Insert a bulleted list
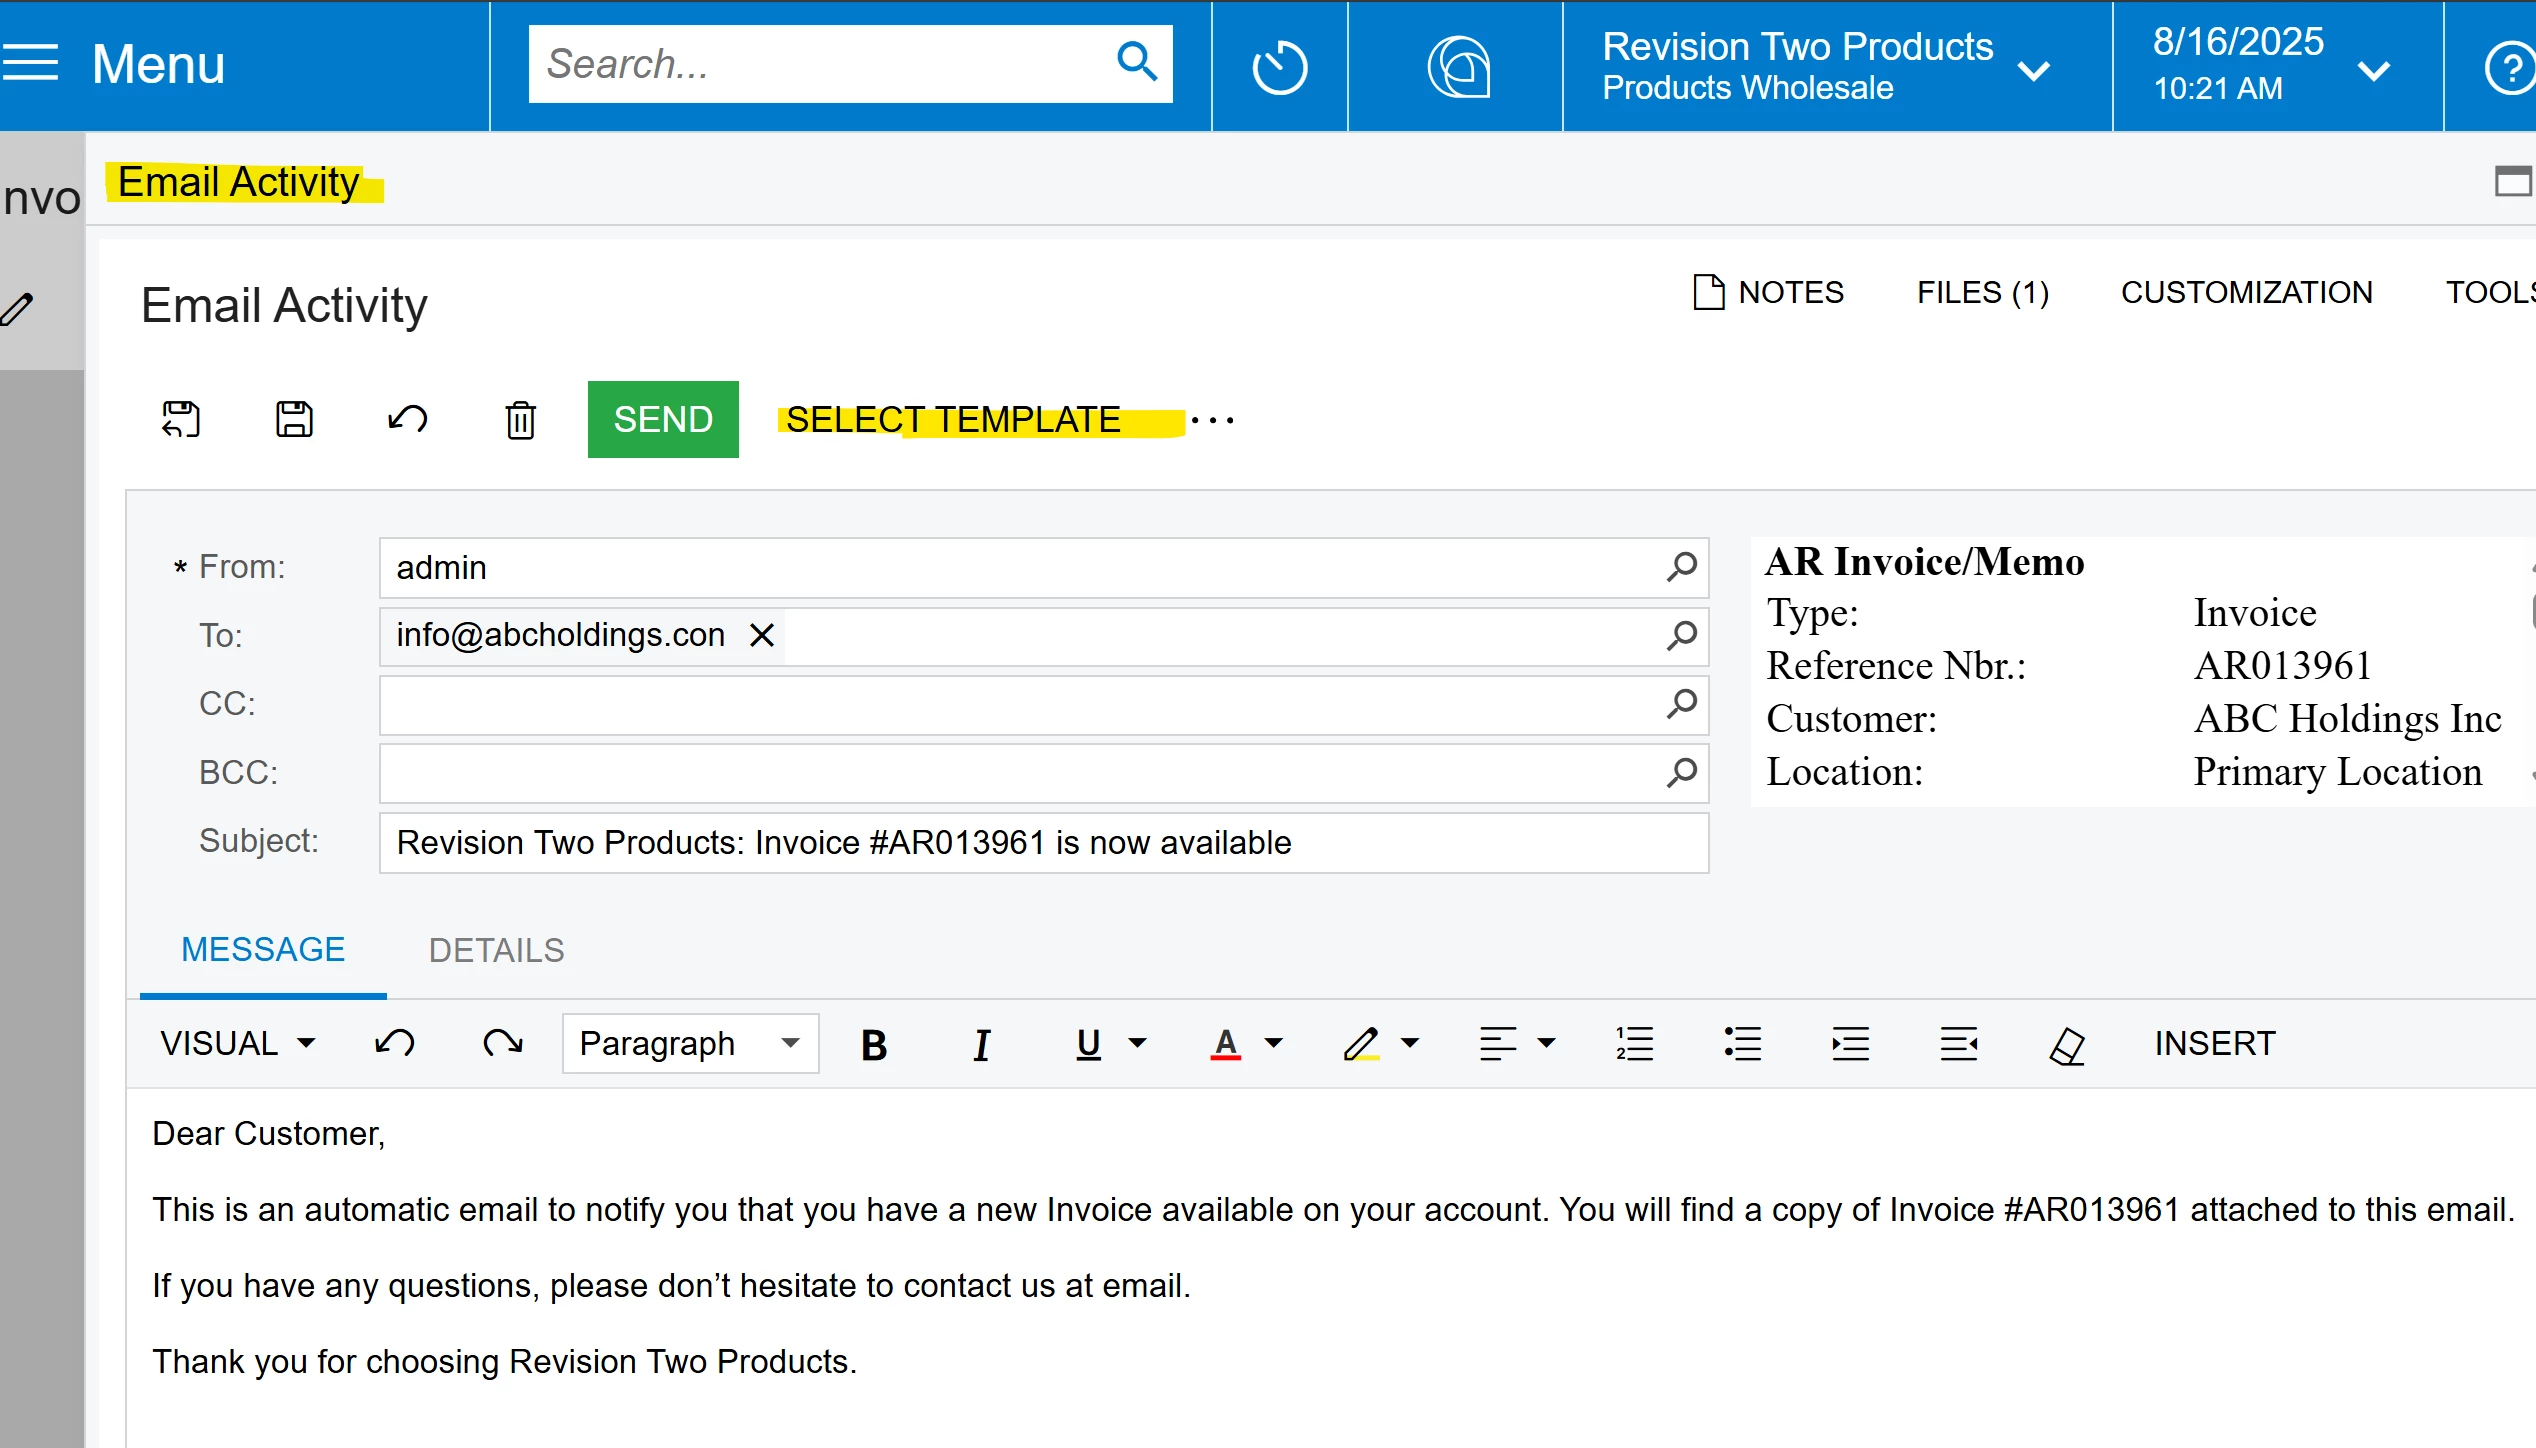Image resolution: width=2536 pixels, height=1448 pixels. click(1742, 1044)
